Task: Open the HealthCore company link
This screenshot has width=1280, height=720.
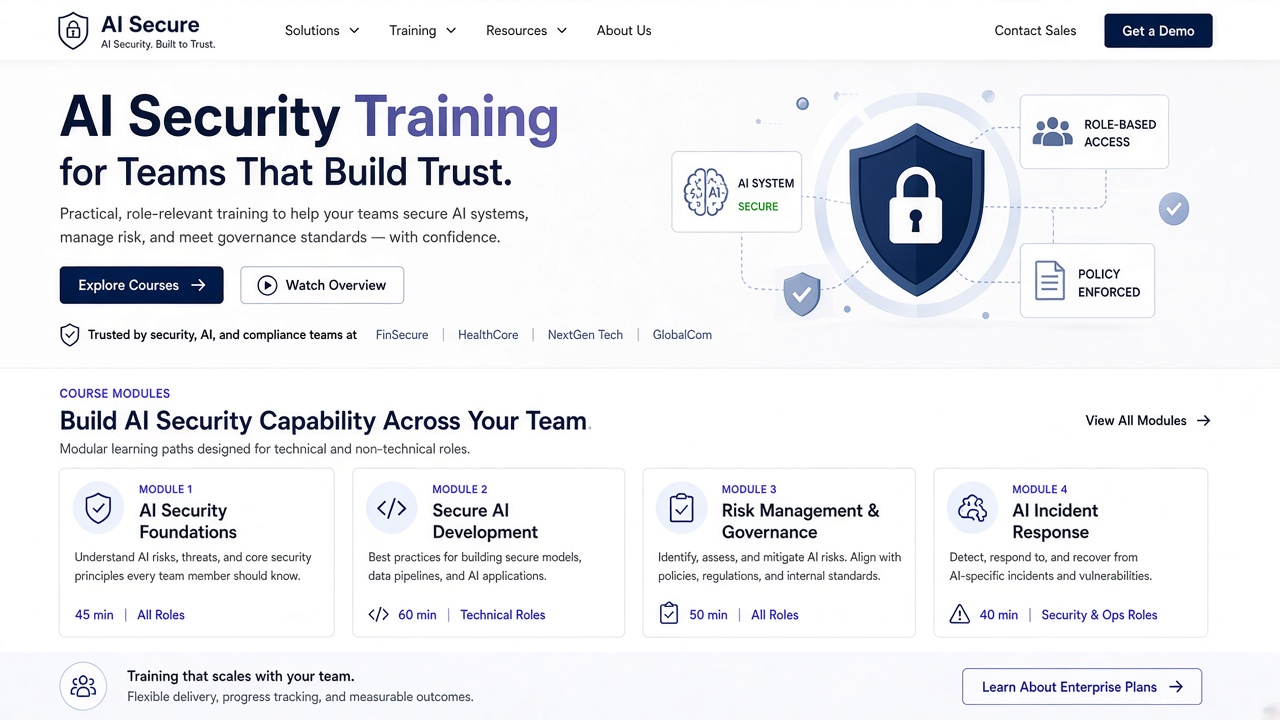Action: pos(488,335)
